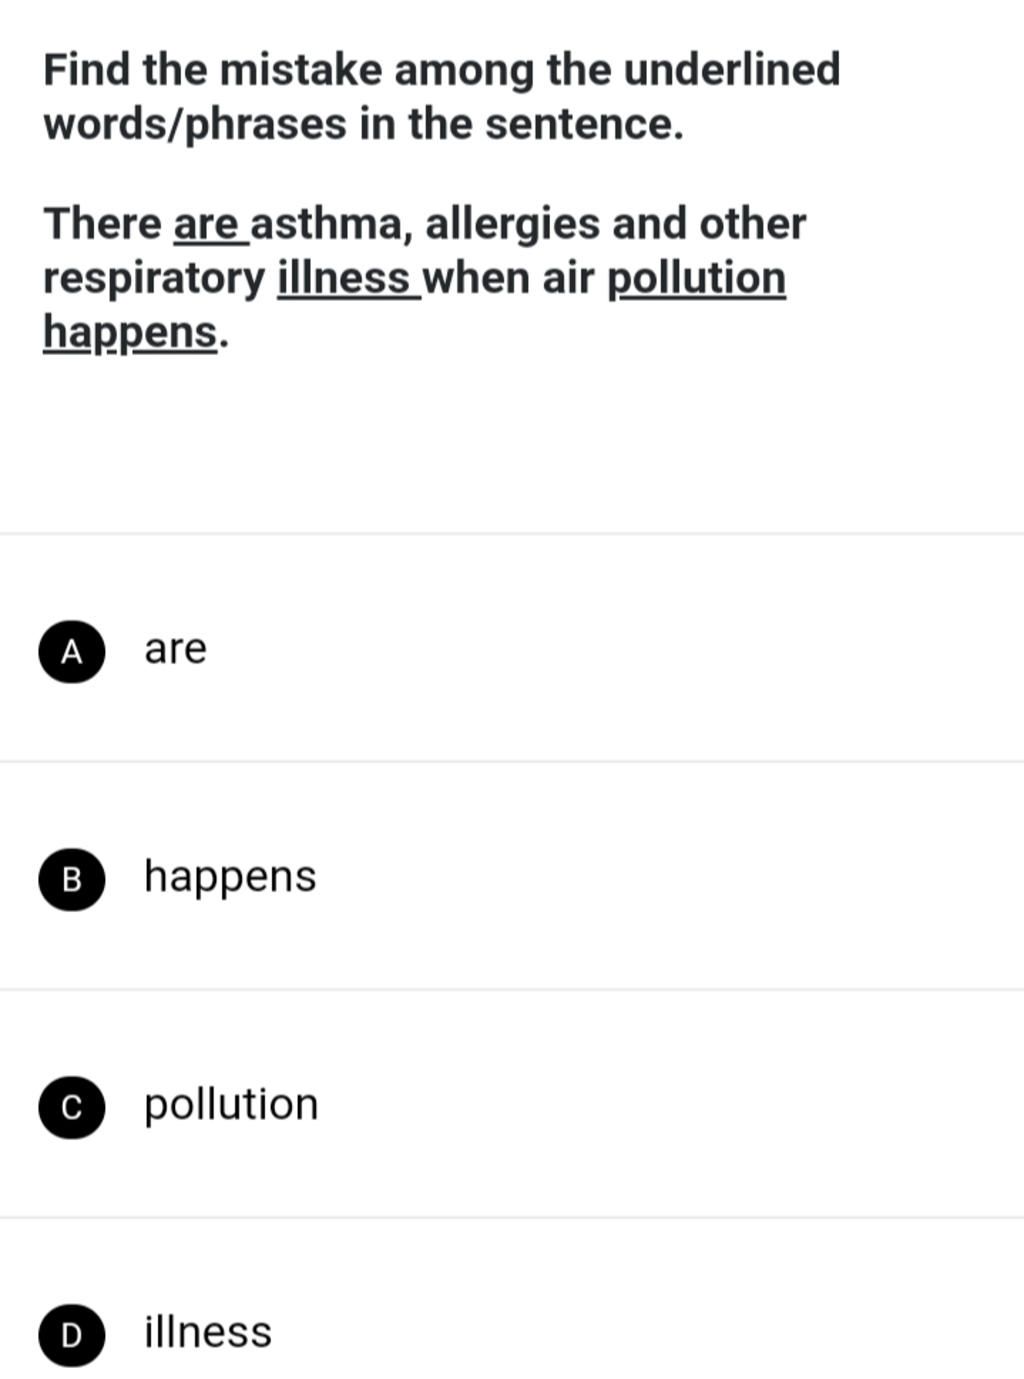The width and height of the screenshot is (1024, 1379).
Task: Tap the instruction 'Find the mistake' heading
Action: [x=441, y=97]
